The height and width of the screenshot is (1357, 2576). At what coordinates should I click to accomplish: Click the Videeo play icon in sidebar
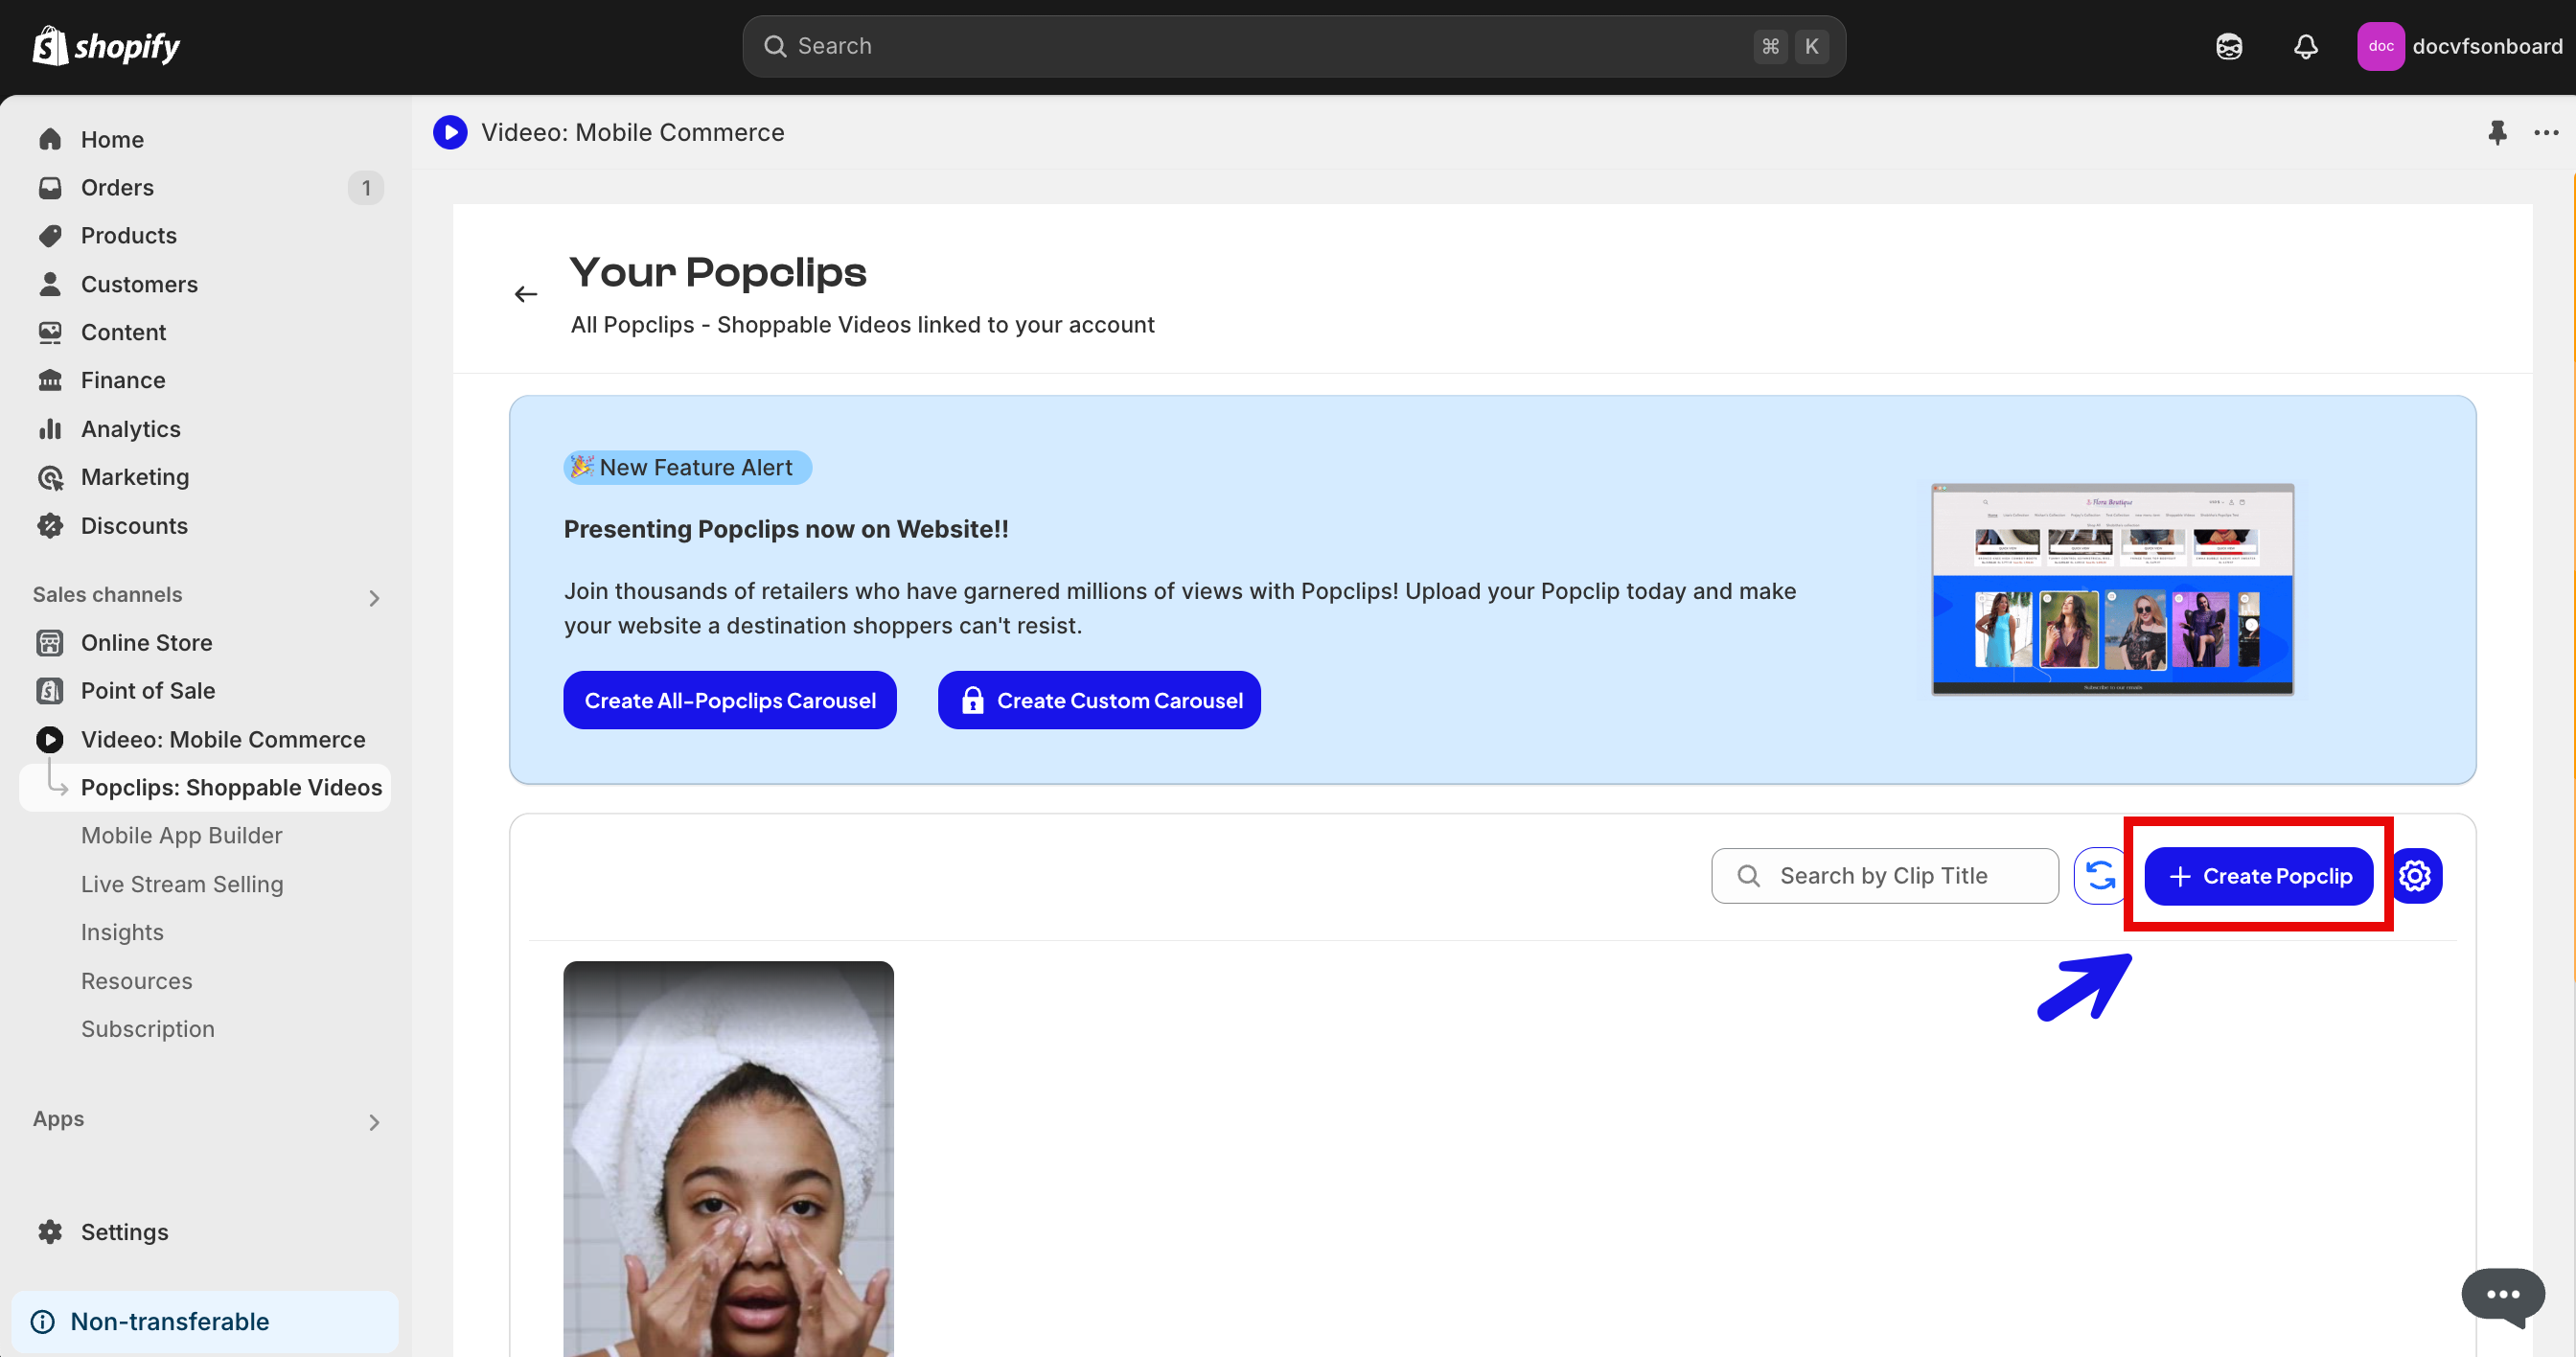tap(50, 739)
